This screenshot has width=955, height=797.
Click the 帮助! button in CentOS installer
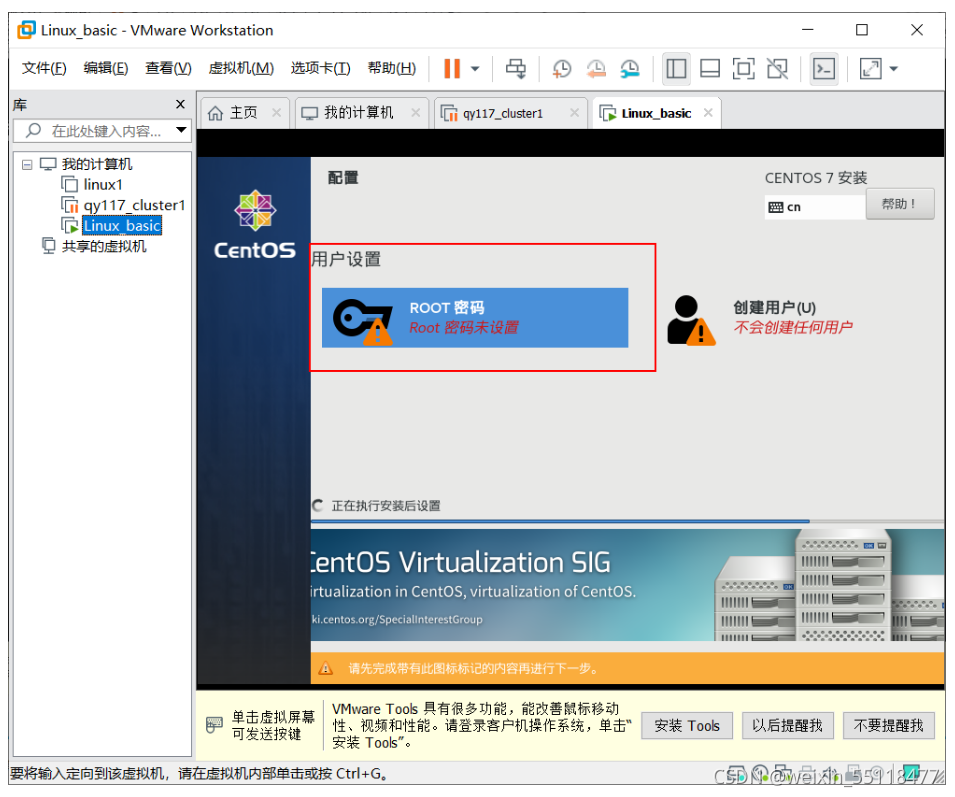[x=900, y=204]
